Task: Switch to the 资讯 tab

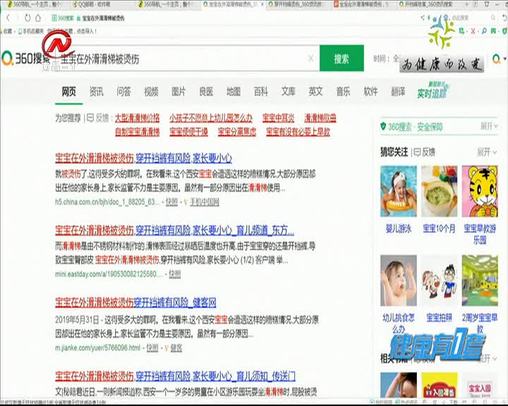Action: (x=96, y=91)
